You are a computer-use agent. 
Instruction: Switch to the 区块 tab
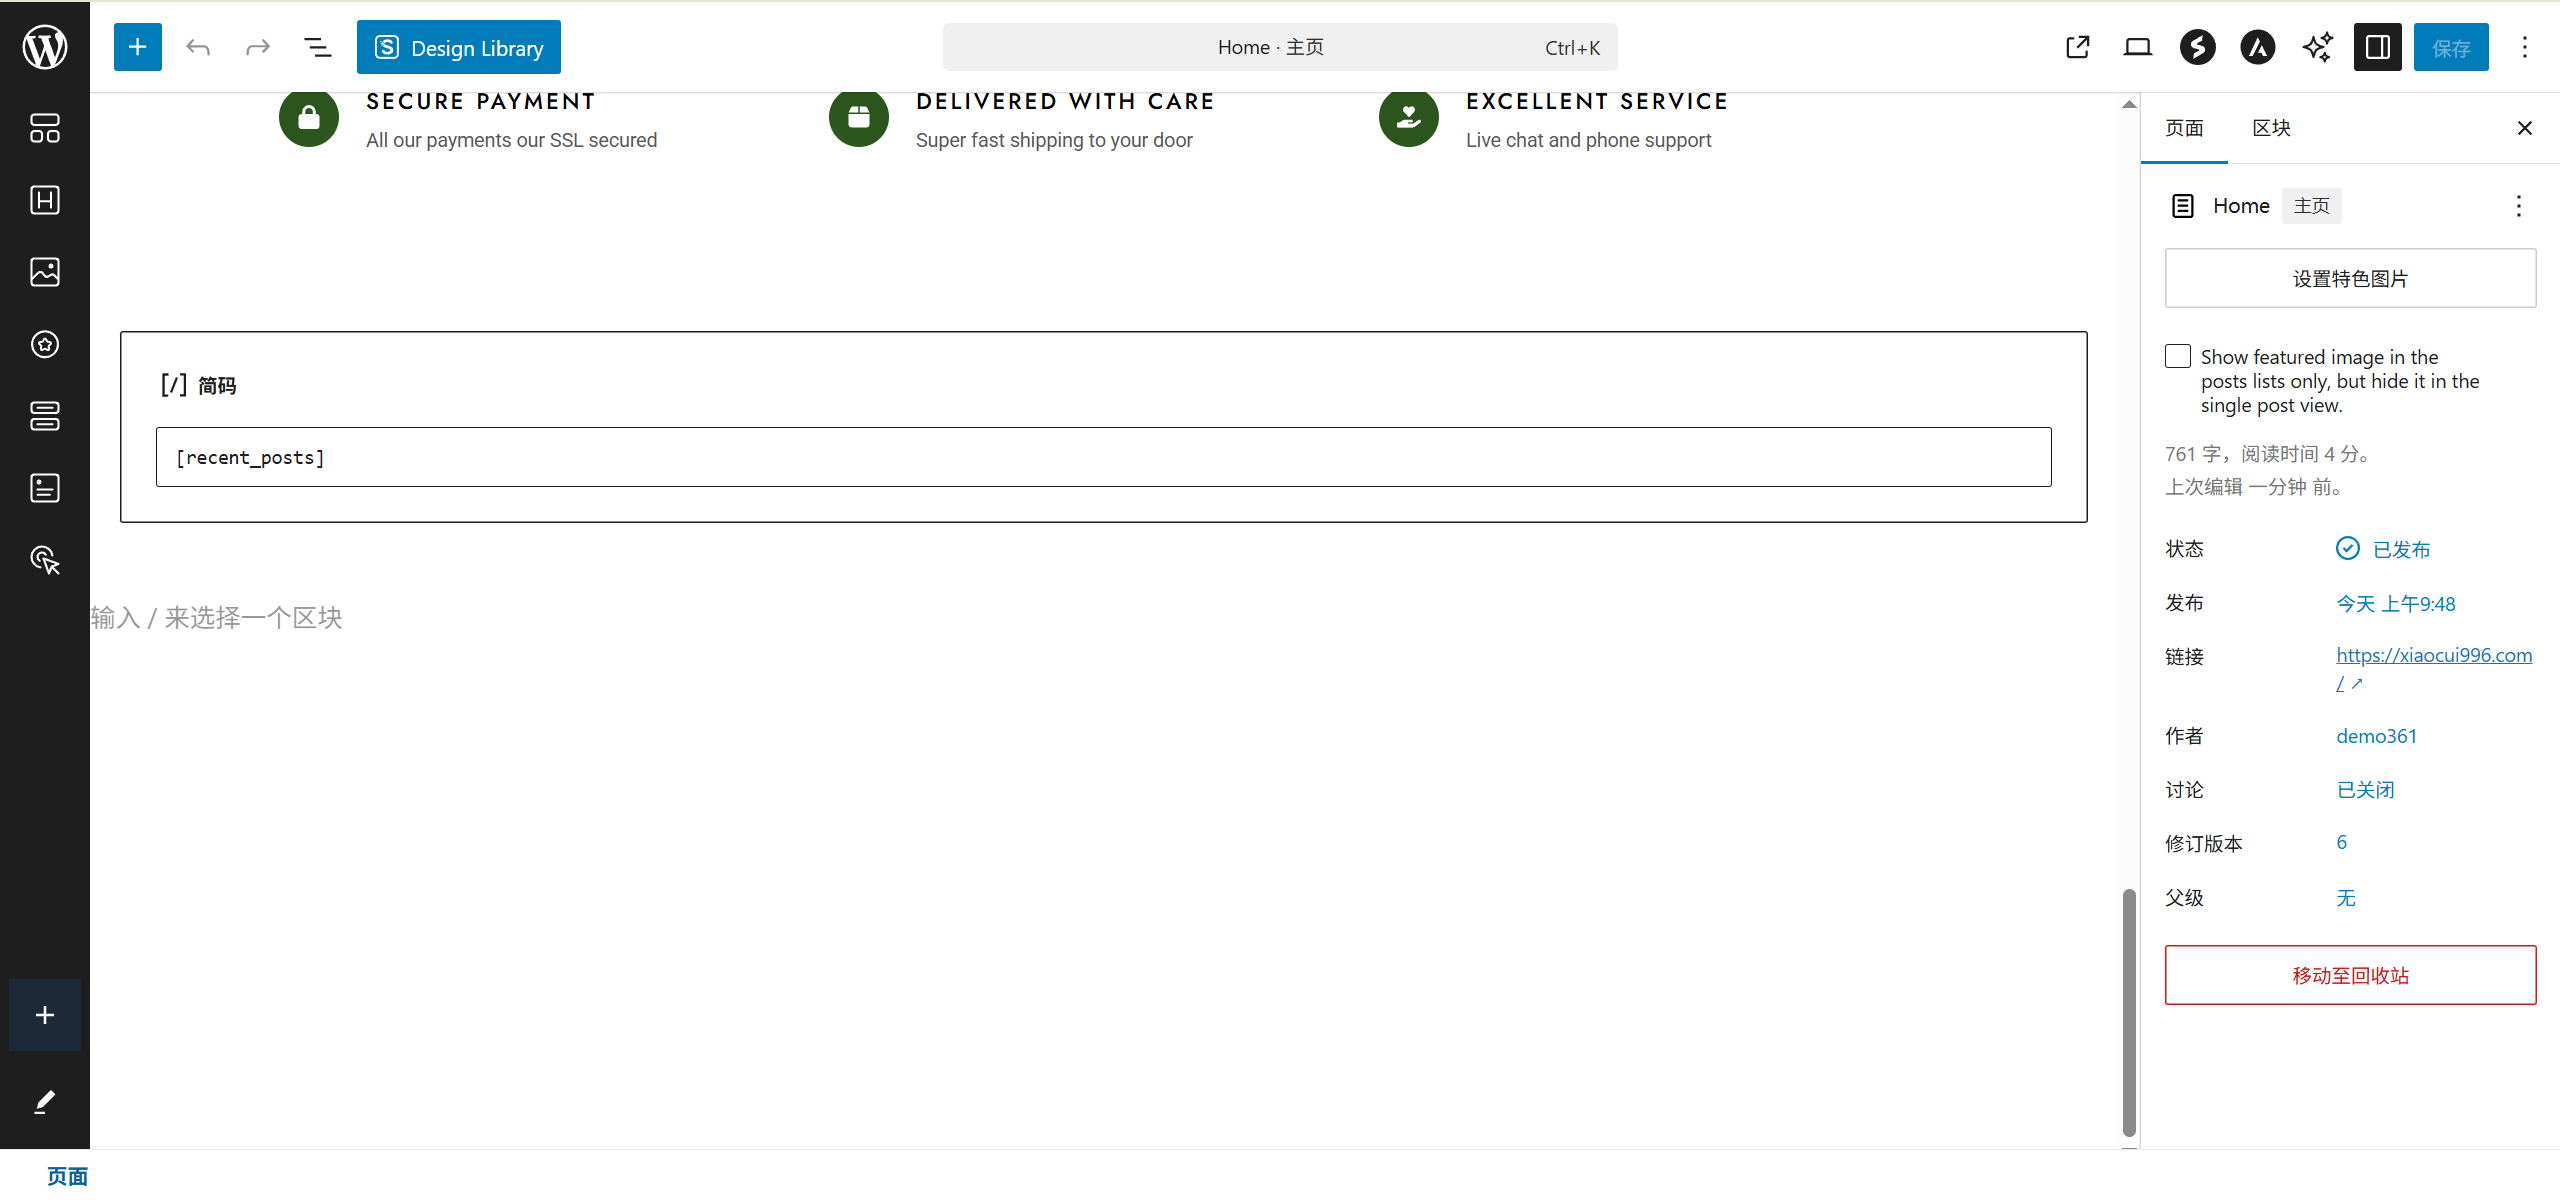click(2271, 128)
